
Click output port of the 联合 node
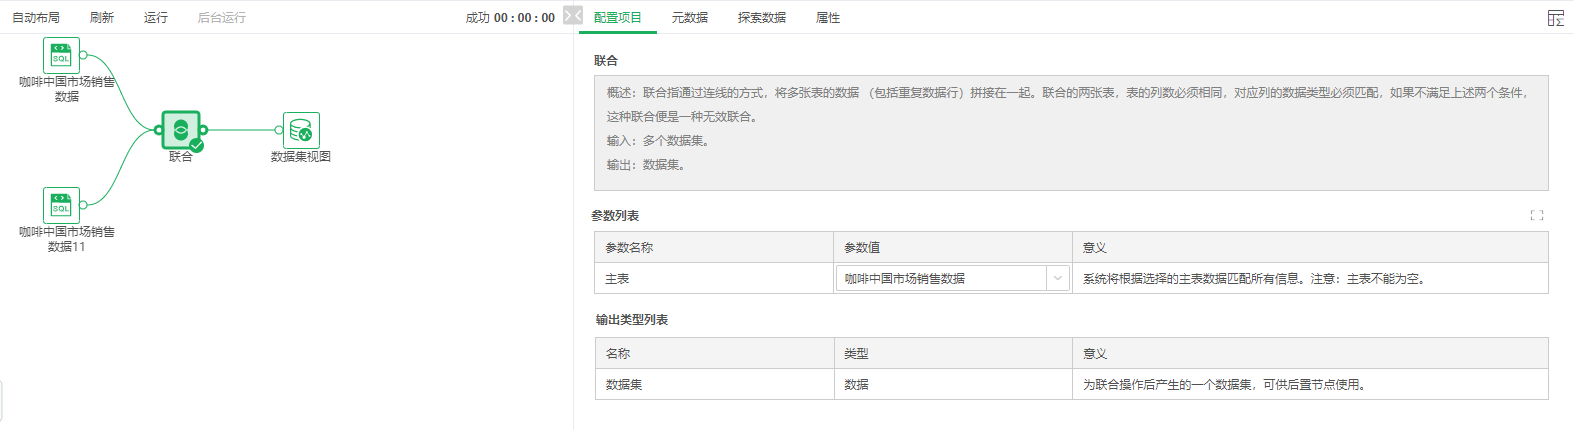click(204, 130)
